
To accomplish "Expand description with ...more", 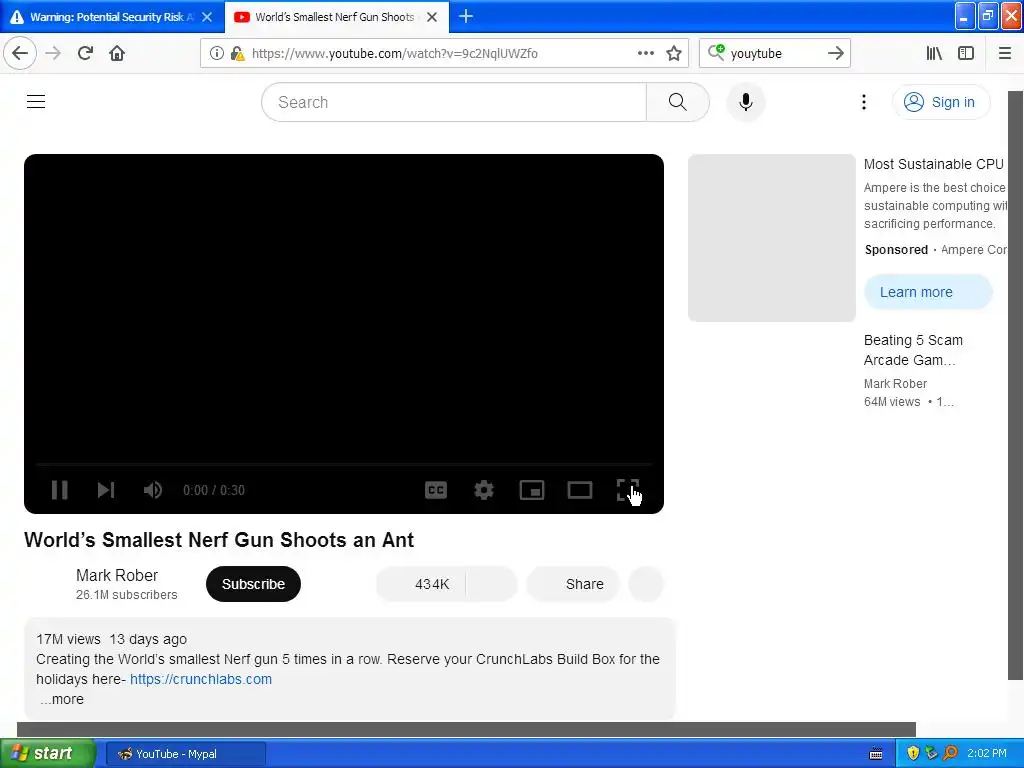I will (x=61, y=699).
